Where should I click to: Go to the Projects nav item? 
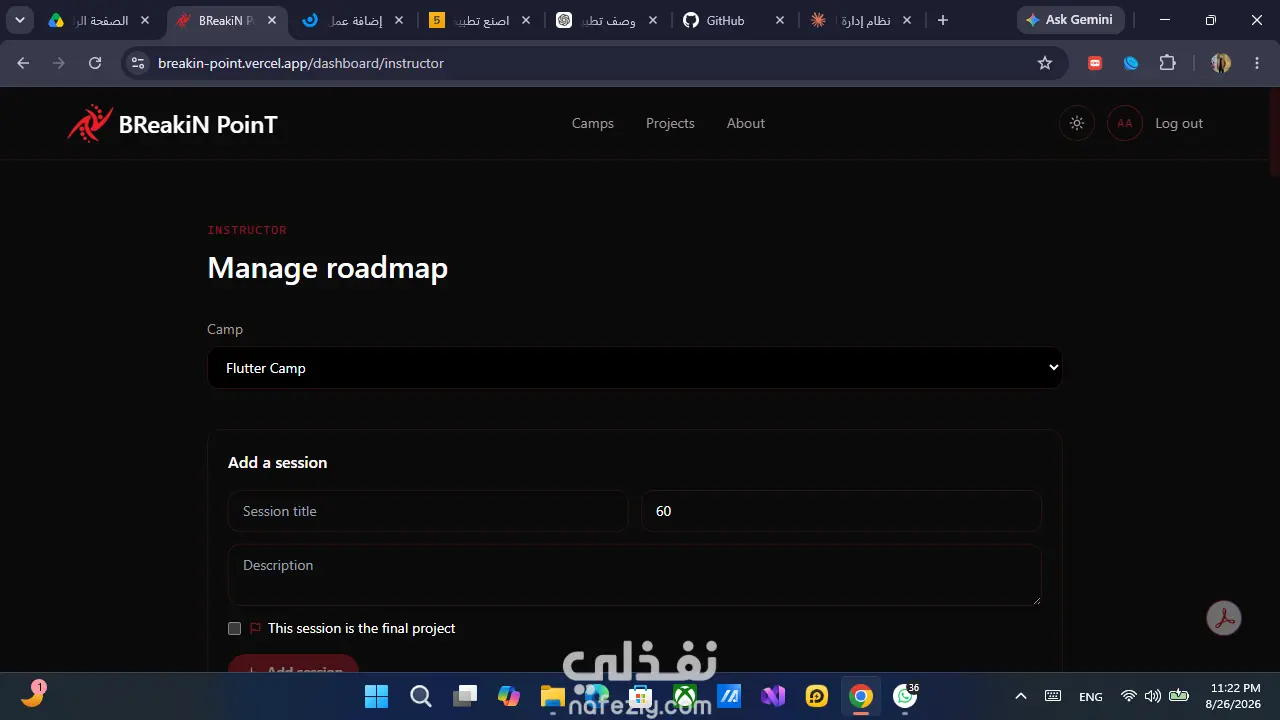670,124
